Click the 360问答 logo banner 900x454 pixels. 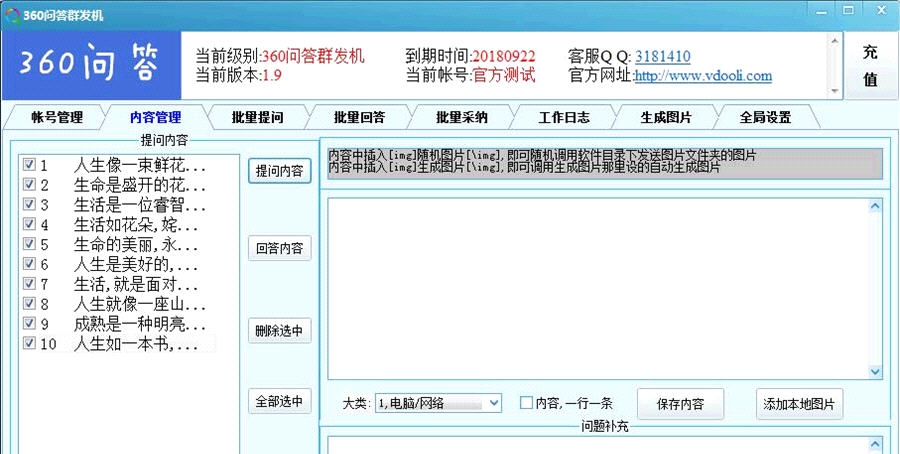pos(91,65)
